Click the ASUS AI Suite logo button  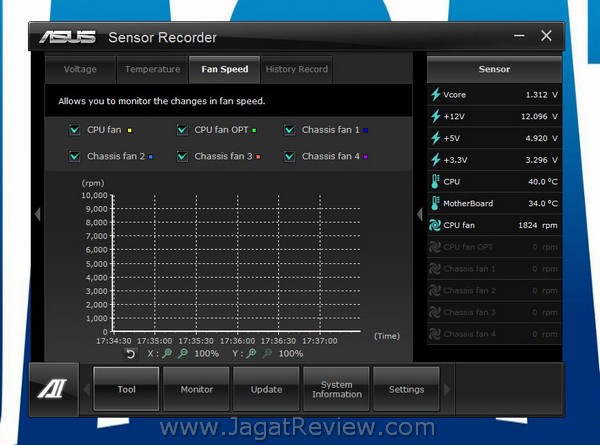[53, 389]
